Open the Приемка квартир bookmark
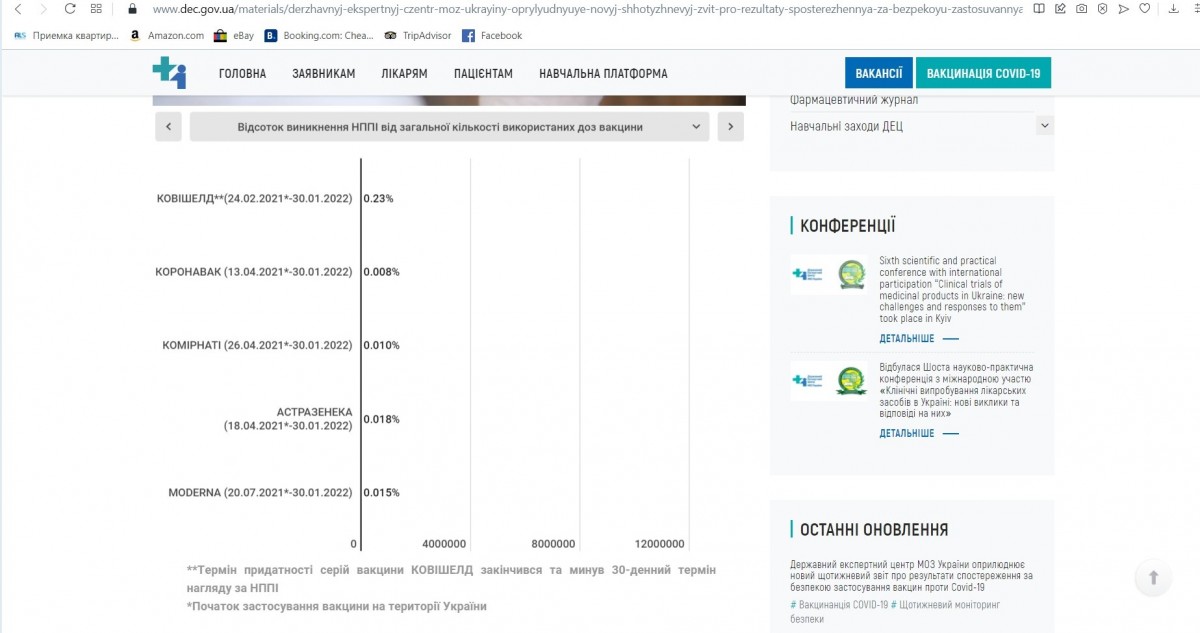 [x=67, y=36]
